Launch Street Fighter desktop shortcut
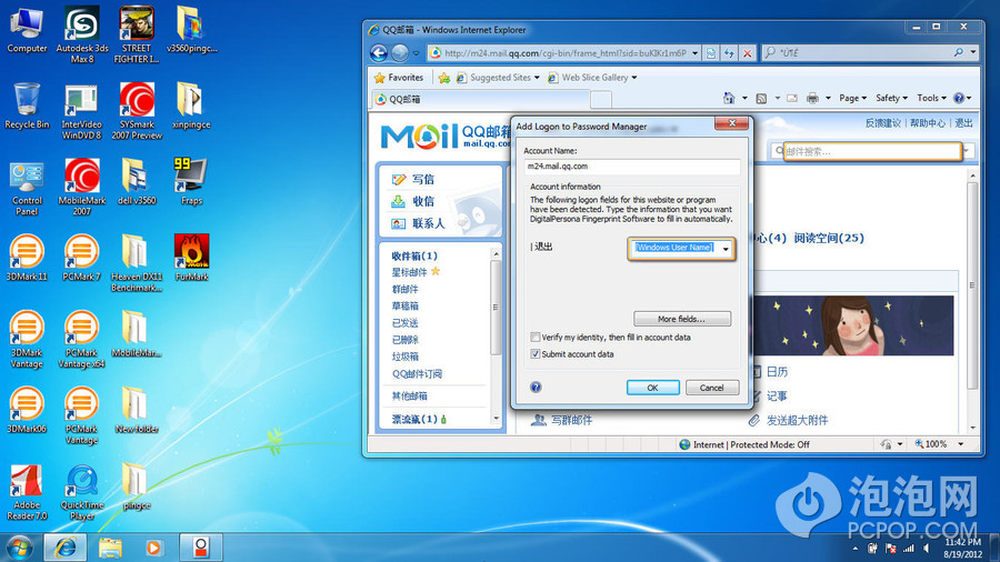This screenshot has width=1000, height=562. [136, 34]
